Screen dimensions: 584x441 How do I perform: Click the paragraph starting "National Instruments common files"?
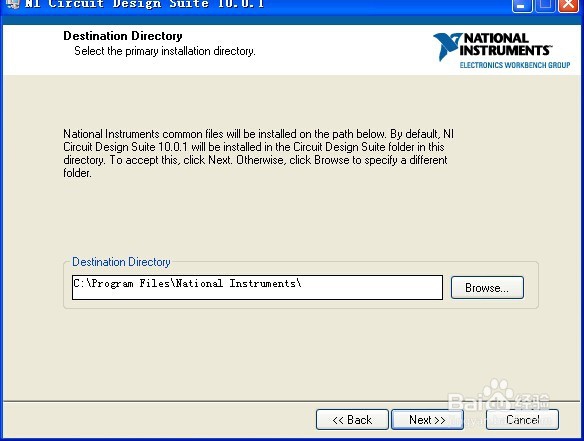(258, 153)
